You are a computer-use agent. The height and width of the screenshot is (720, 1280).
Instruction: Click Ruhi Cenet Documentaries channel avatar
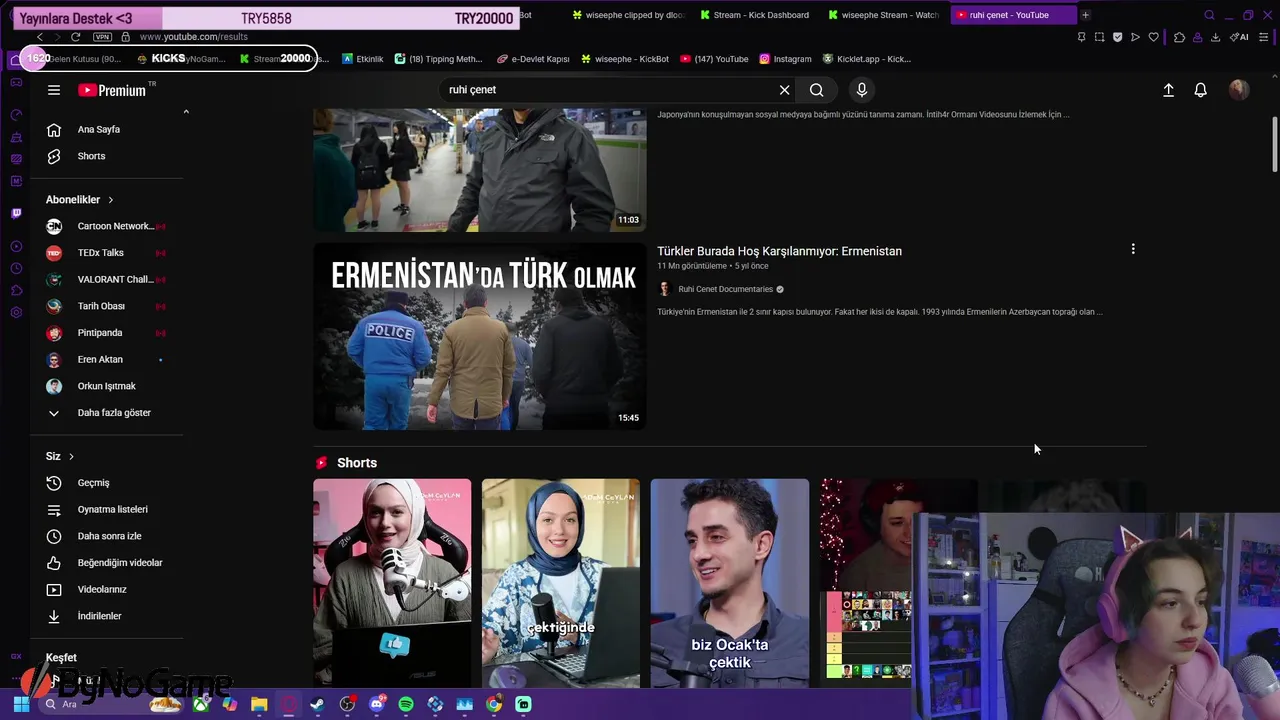point(665,289)
